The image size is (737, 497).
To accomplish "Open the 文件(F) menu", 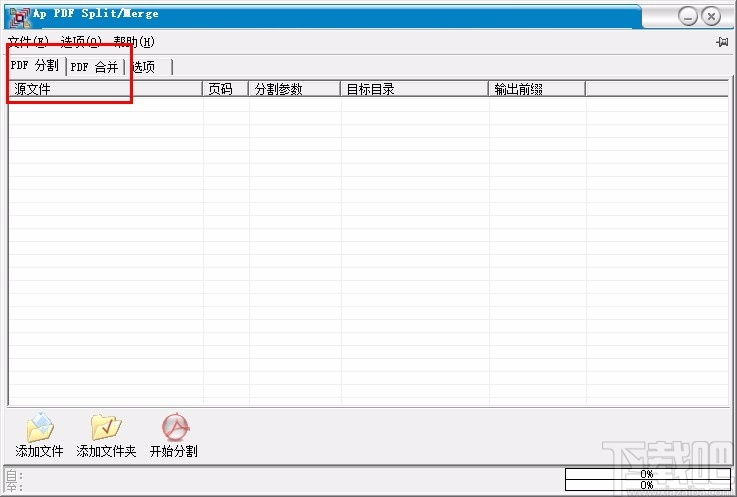I will (28, 42).
